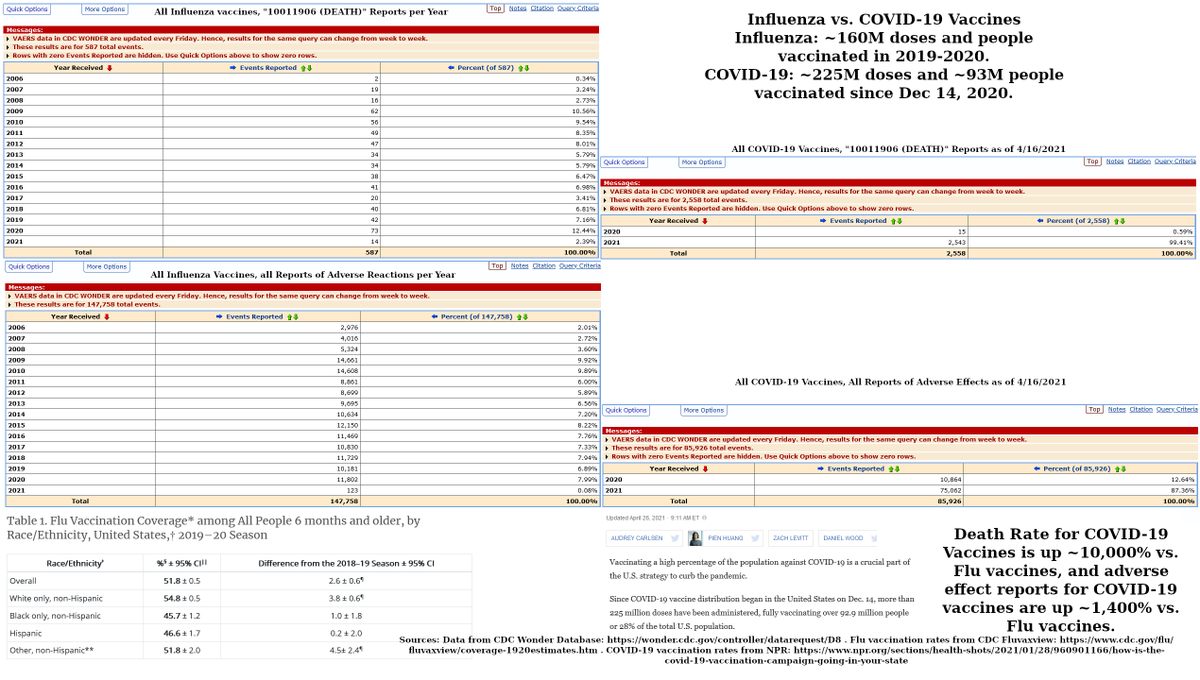This screenshot has height=680, width=1200.
Task: Click Top tab in influenza DEATH reports panel
Action: [496, 8]
